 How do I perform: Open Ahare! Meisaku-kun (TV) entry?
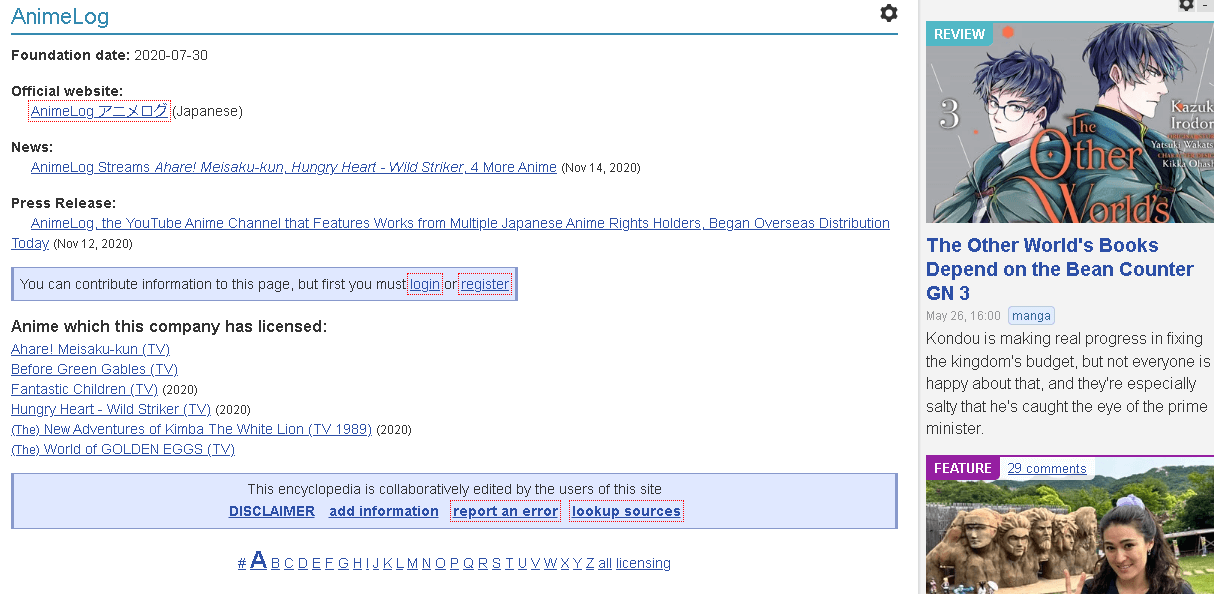click(x=90, y=349)
